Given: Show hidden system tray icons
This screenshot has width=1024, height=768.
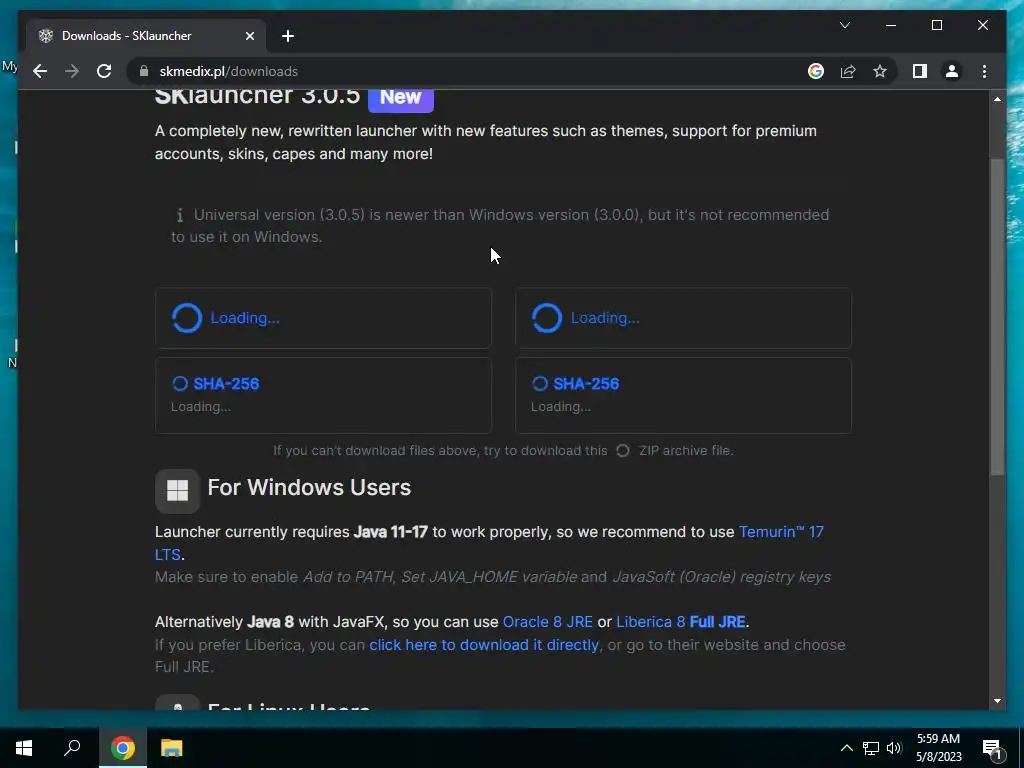Looking at the screenshot, I should (x=846, y=748).
